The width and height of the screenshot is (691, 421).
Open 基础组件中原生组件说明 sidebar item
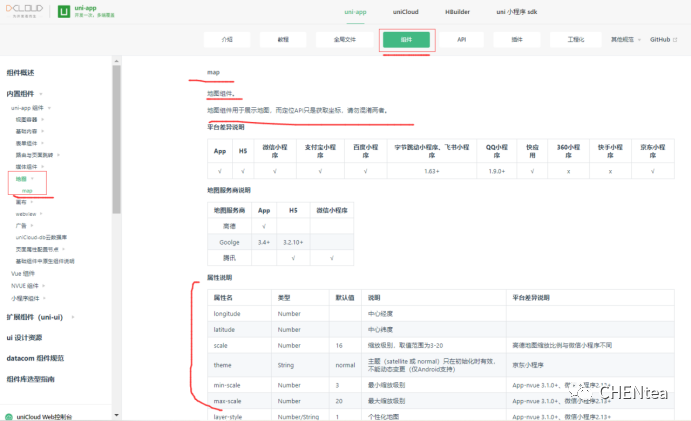[45, 261]
